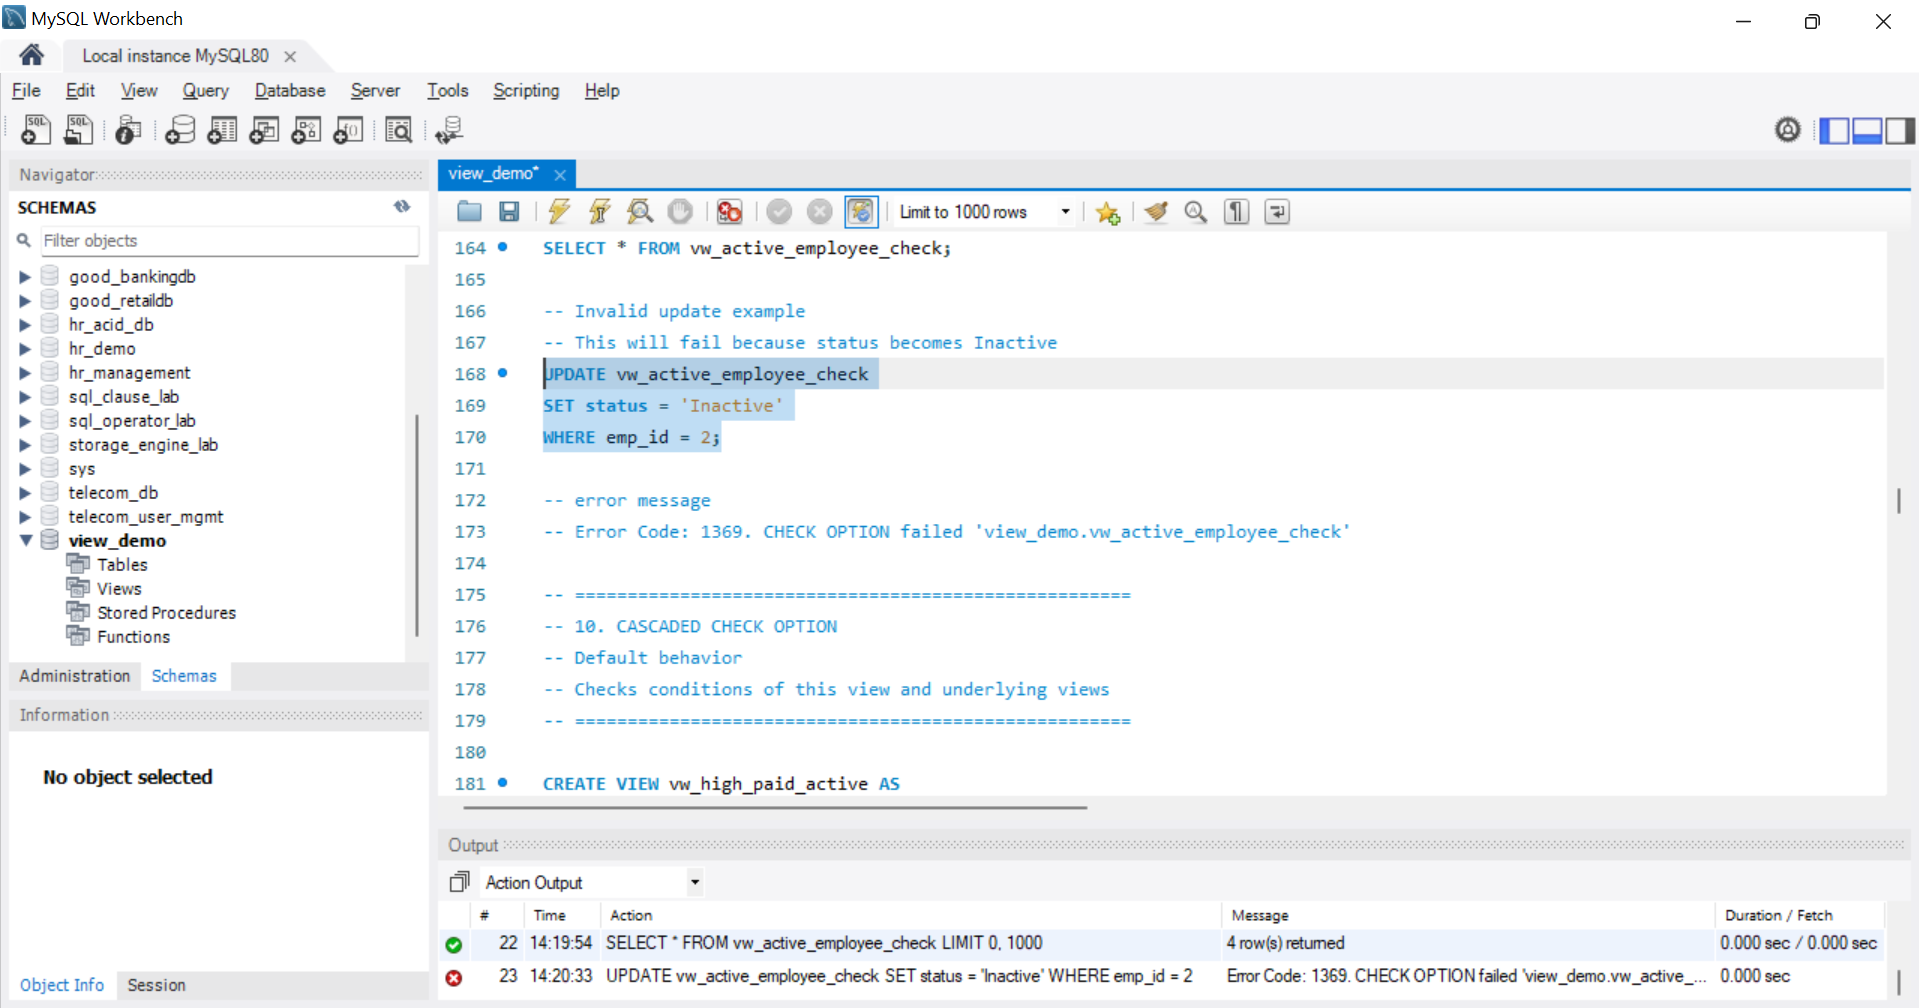
Task: Switch to Administration tab
Action: 75,676
